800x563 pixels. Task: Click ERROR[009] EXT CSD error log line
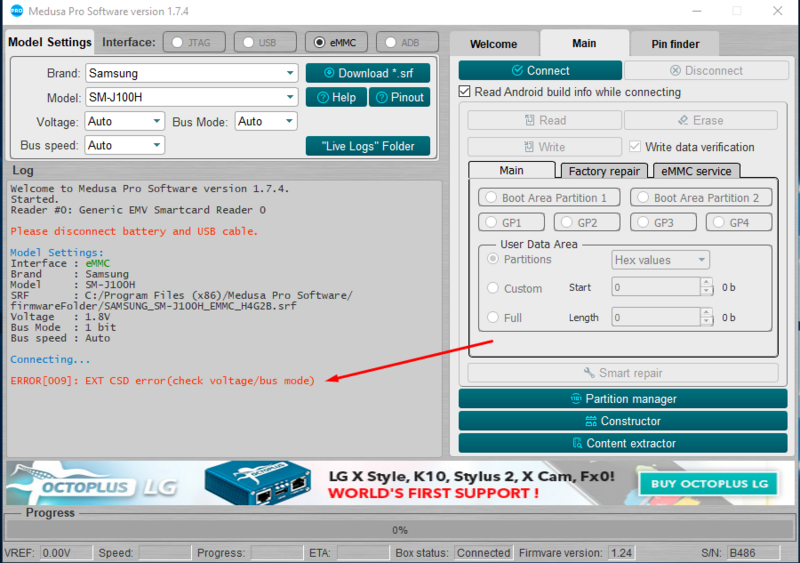tap(163, 381)
